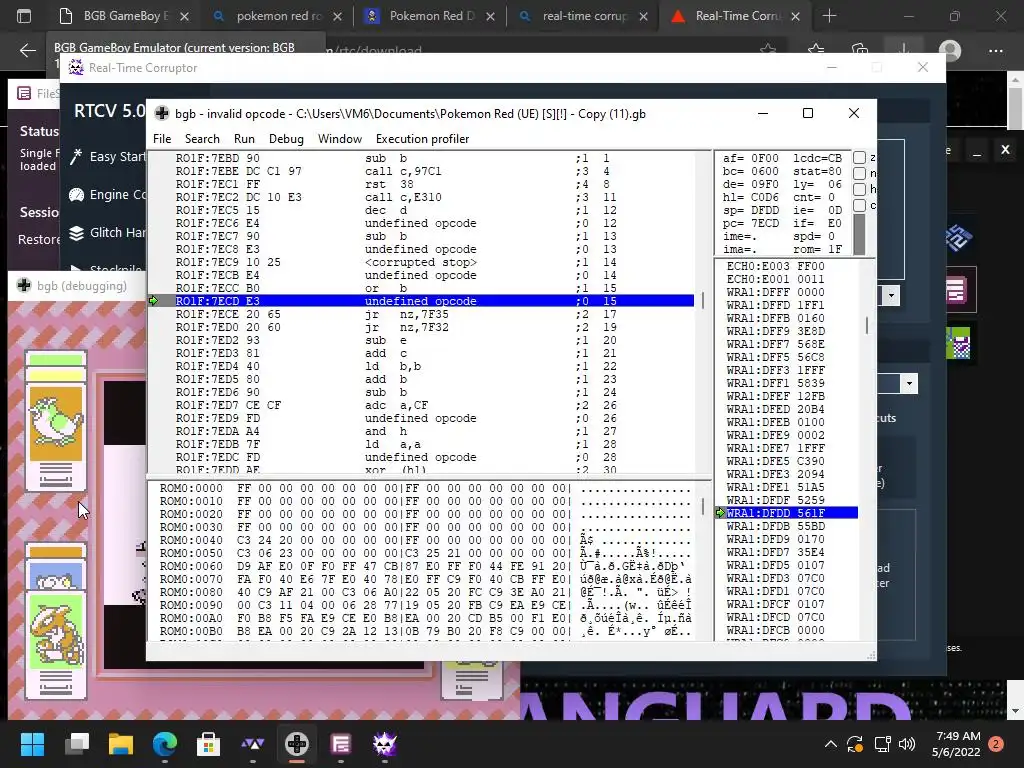Open the Search menu in bgb debugger
This screenshot has width=1024, height=768.
click(202, 138)
